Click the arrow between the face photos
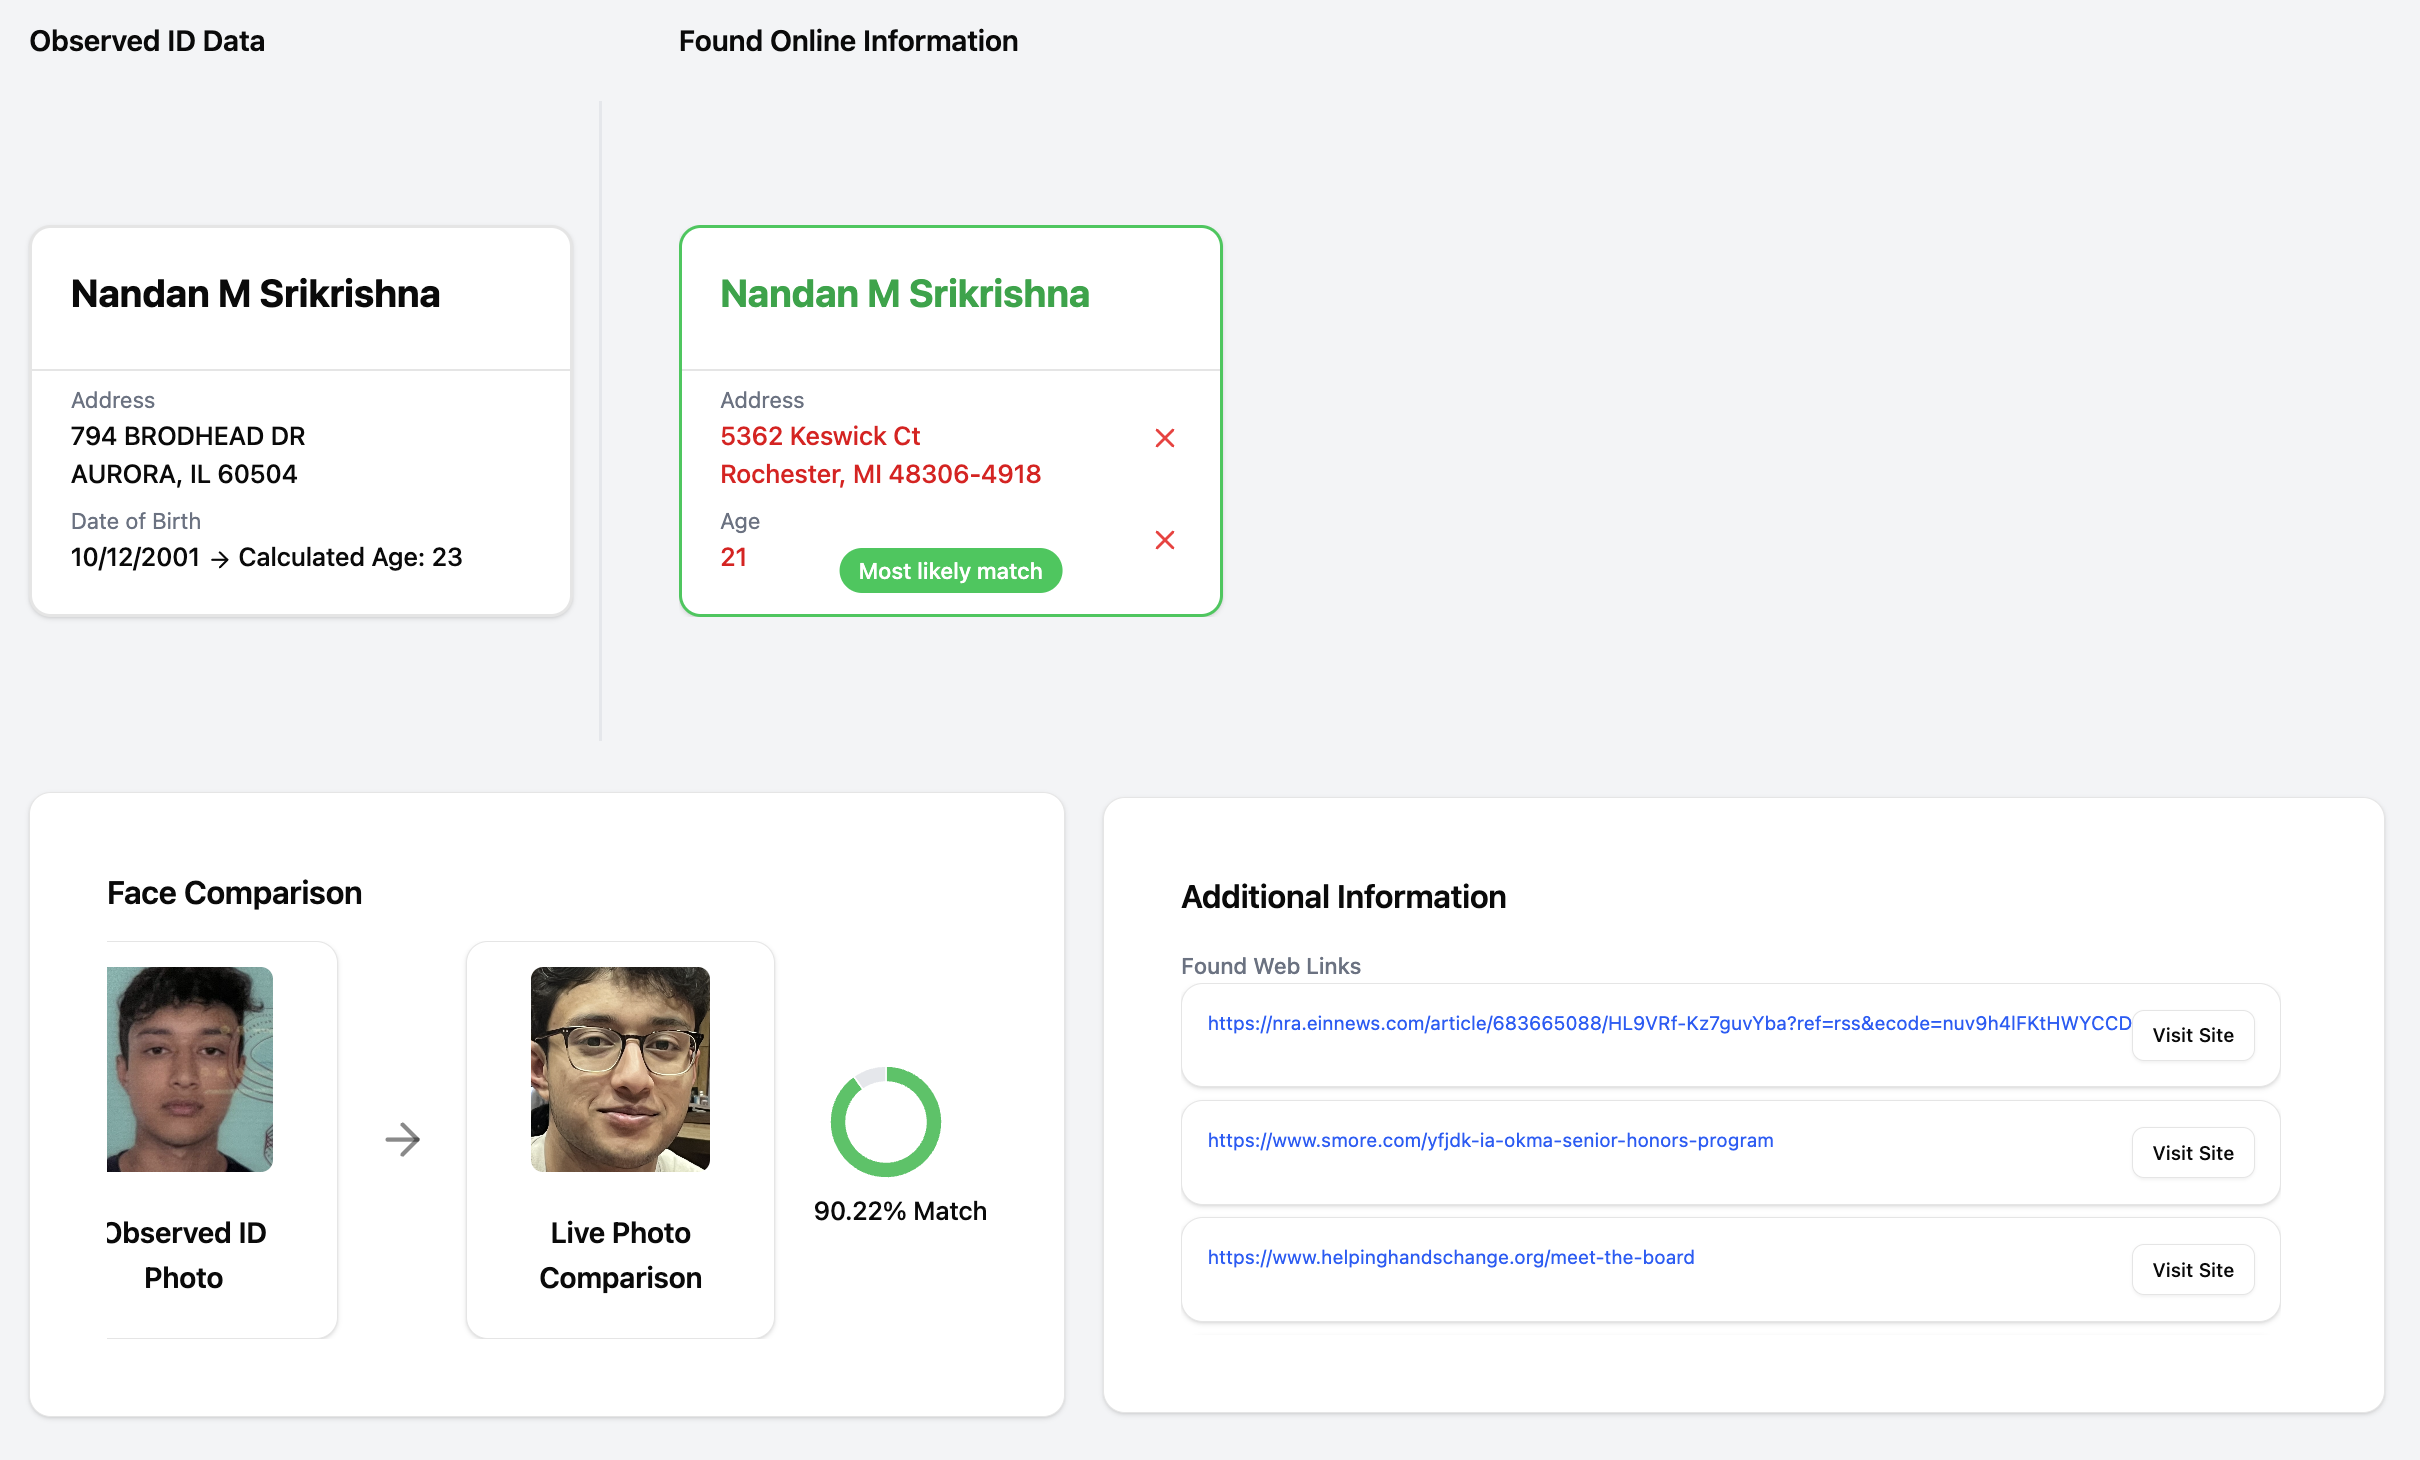Image resolution: width=2420 pixels, height=1460 pixels. (402, 1139)
